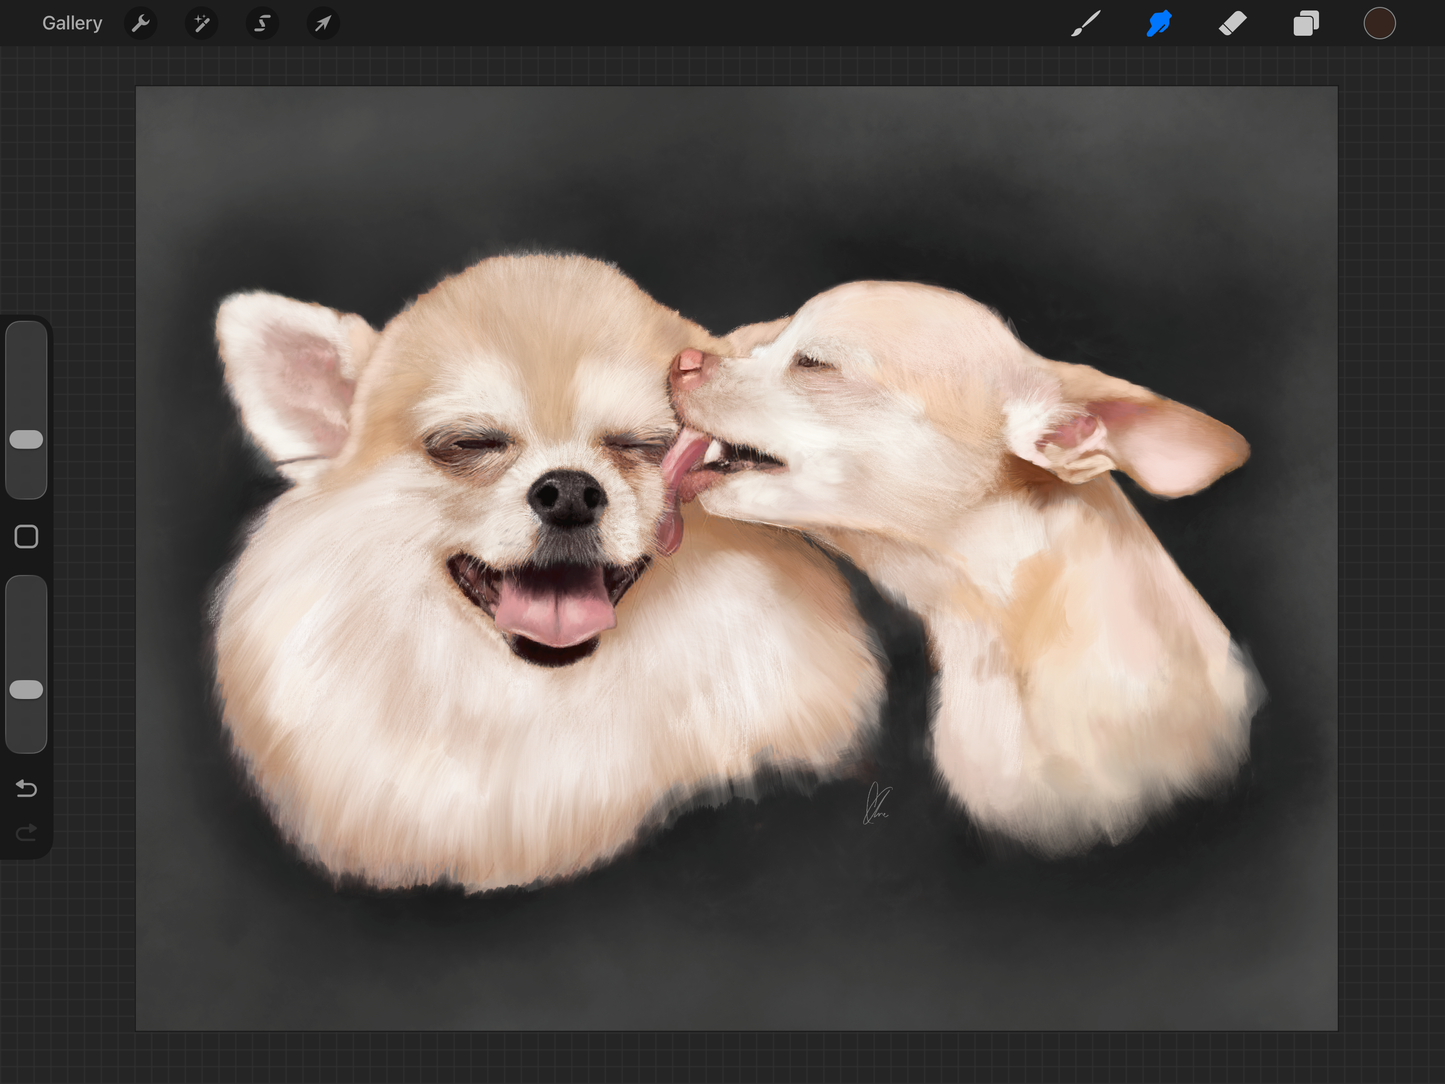Open the Actions wrench menu
This screenshot has height=1084, width=1445.
141,23
